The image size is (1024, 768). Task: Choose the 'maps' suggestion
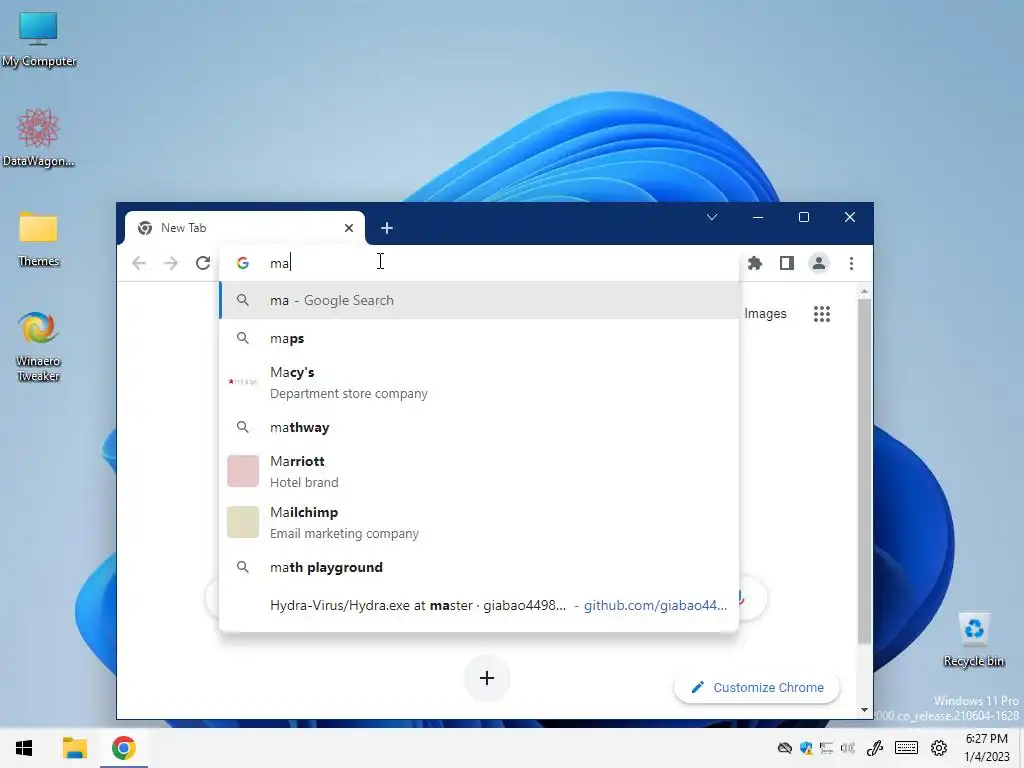click(x=479, y=338)
